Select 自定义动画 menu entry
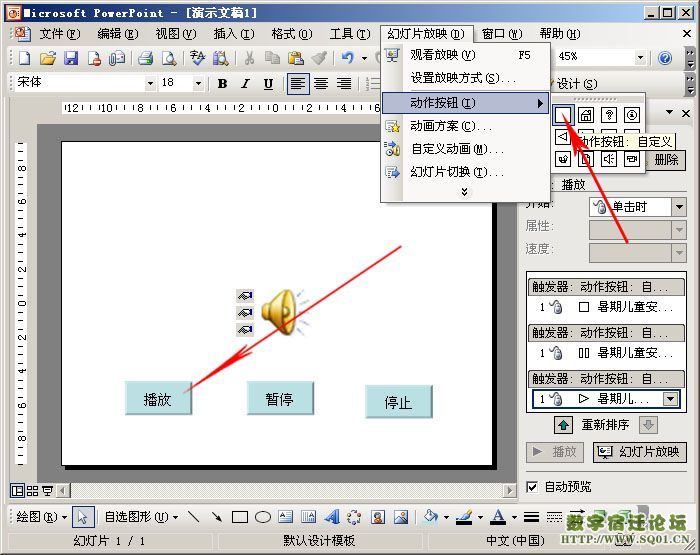This screenshot has height=555, width=700. 465,149
